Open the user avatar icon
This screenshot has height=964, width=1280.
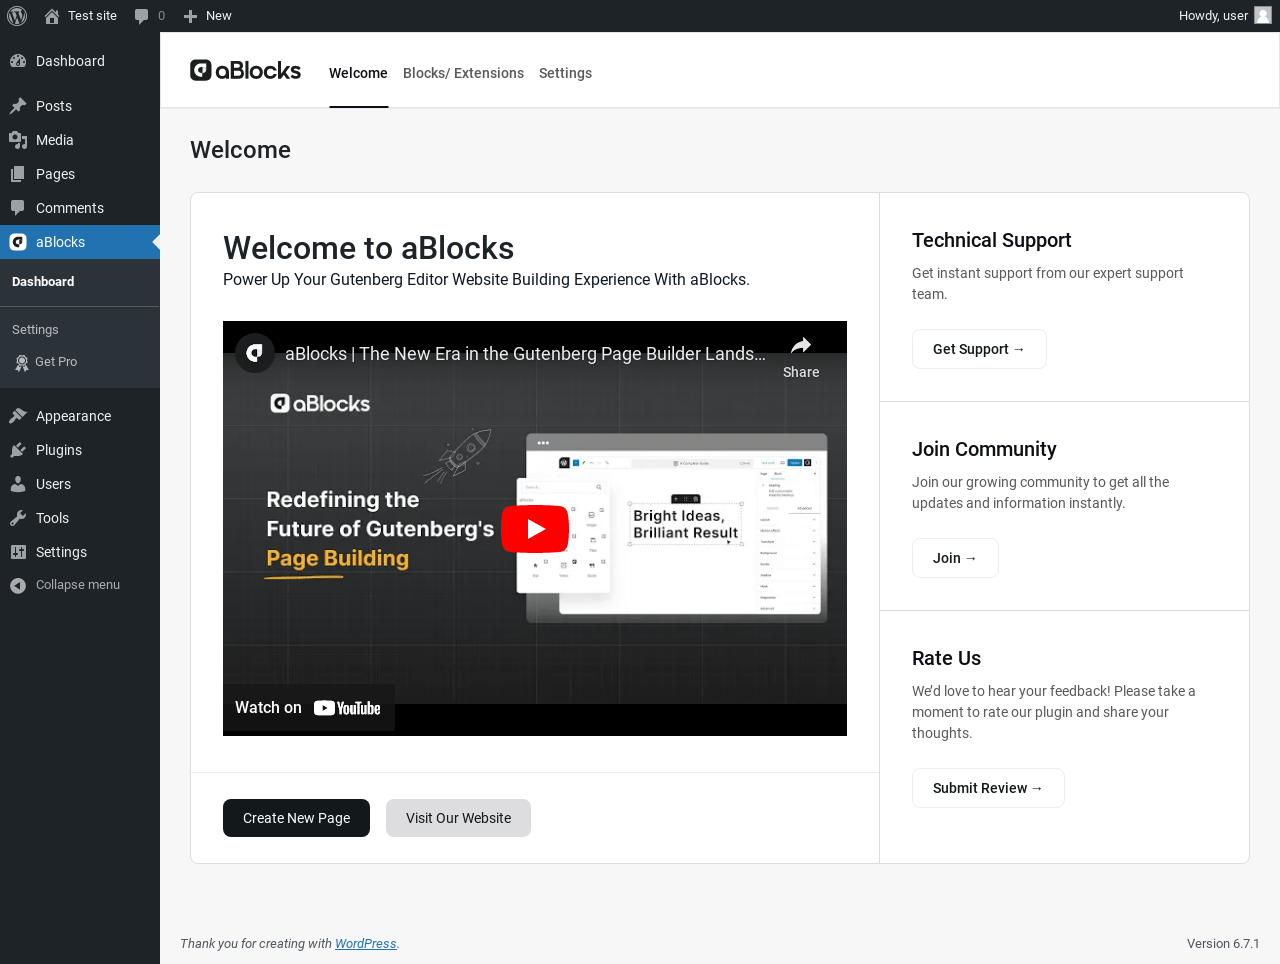(1263, 16)
